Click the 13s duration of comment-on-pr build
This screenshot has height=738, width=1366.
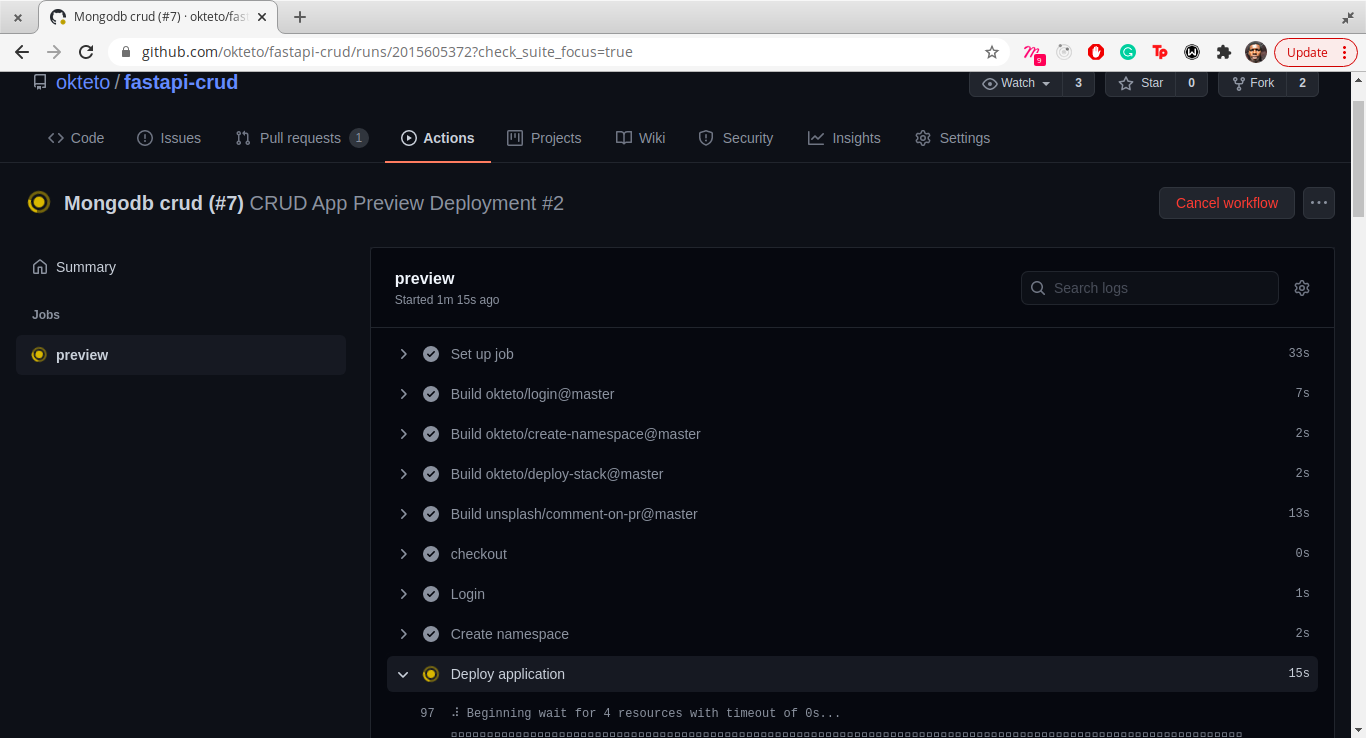coord(1299,514)
